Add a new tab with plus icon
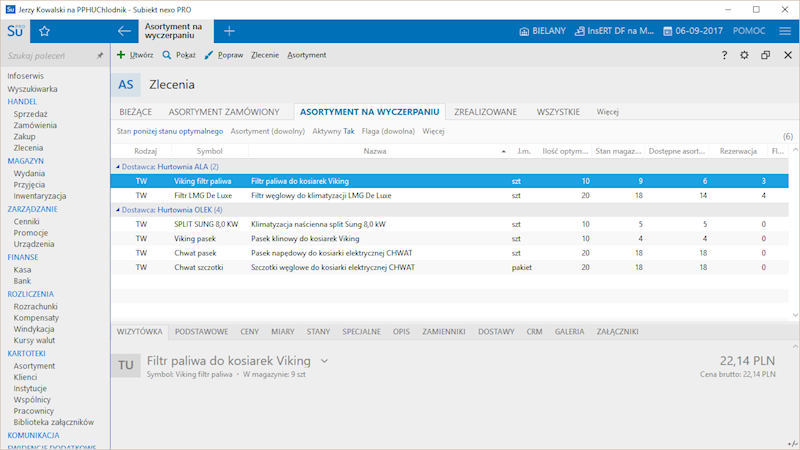The height and width of the screenshot is (450, 800). pyautogui.click(x=229, y=31)
